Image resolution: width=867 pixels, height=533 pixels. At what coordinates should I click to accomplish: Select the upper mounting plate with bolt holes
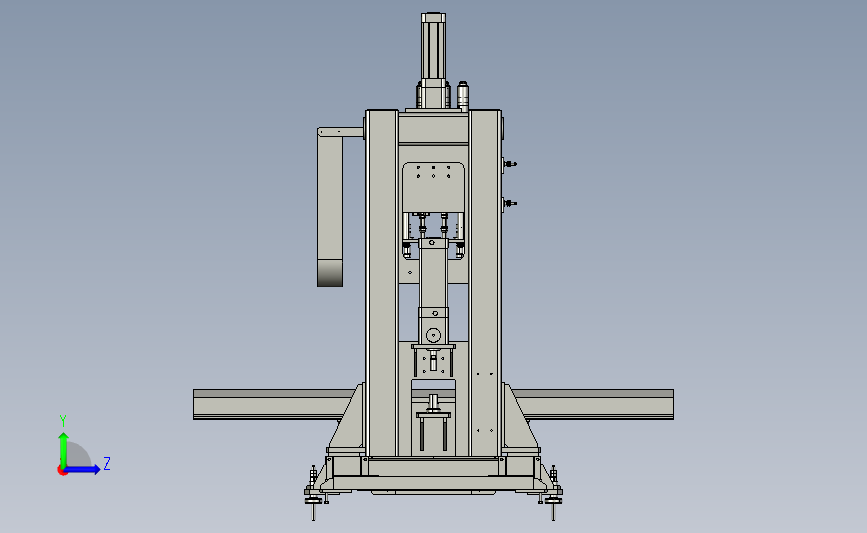(x=434, y=187)
